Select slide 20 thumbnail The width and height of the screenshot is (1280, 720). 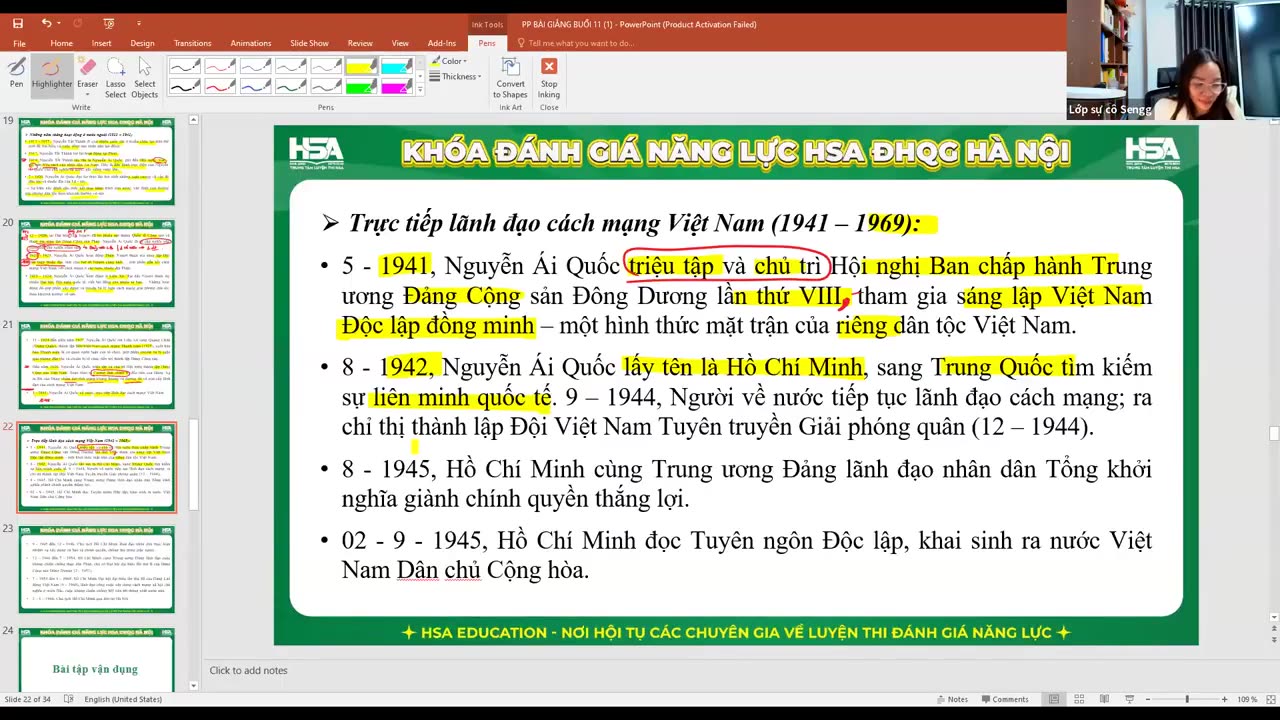[96, 262]
